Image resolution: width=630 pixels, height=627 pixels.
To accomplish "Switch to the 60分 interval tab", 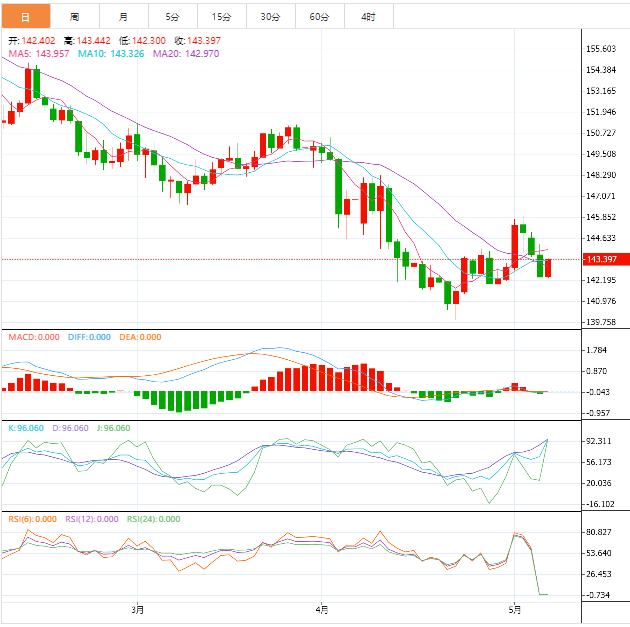I will click(319, 17).
